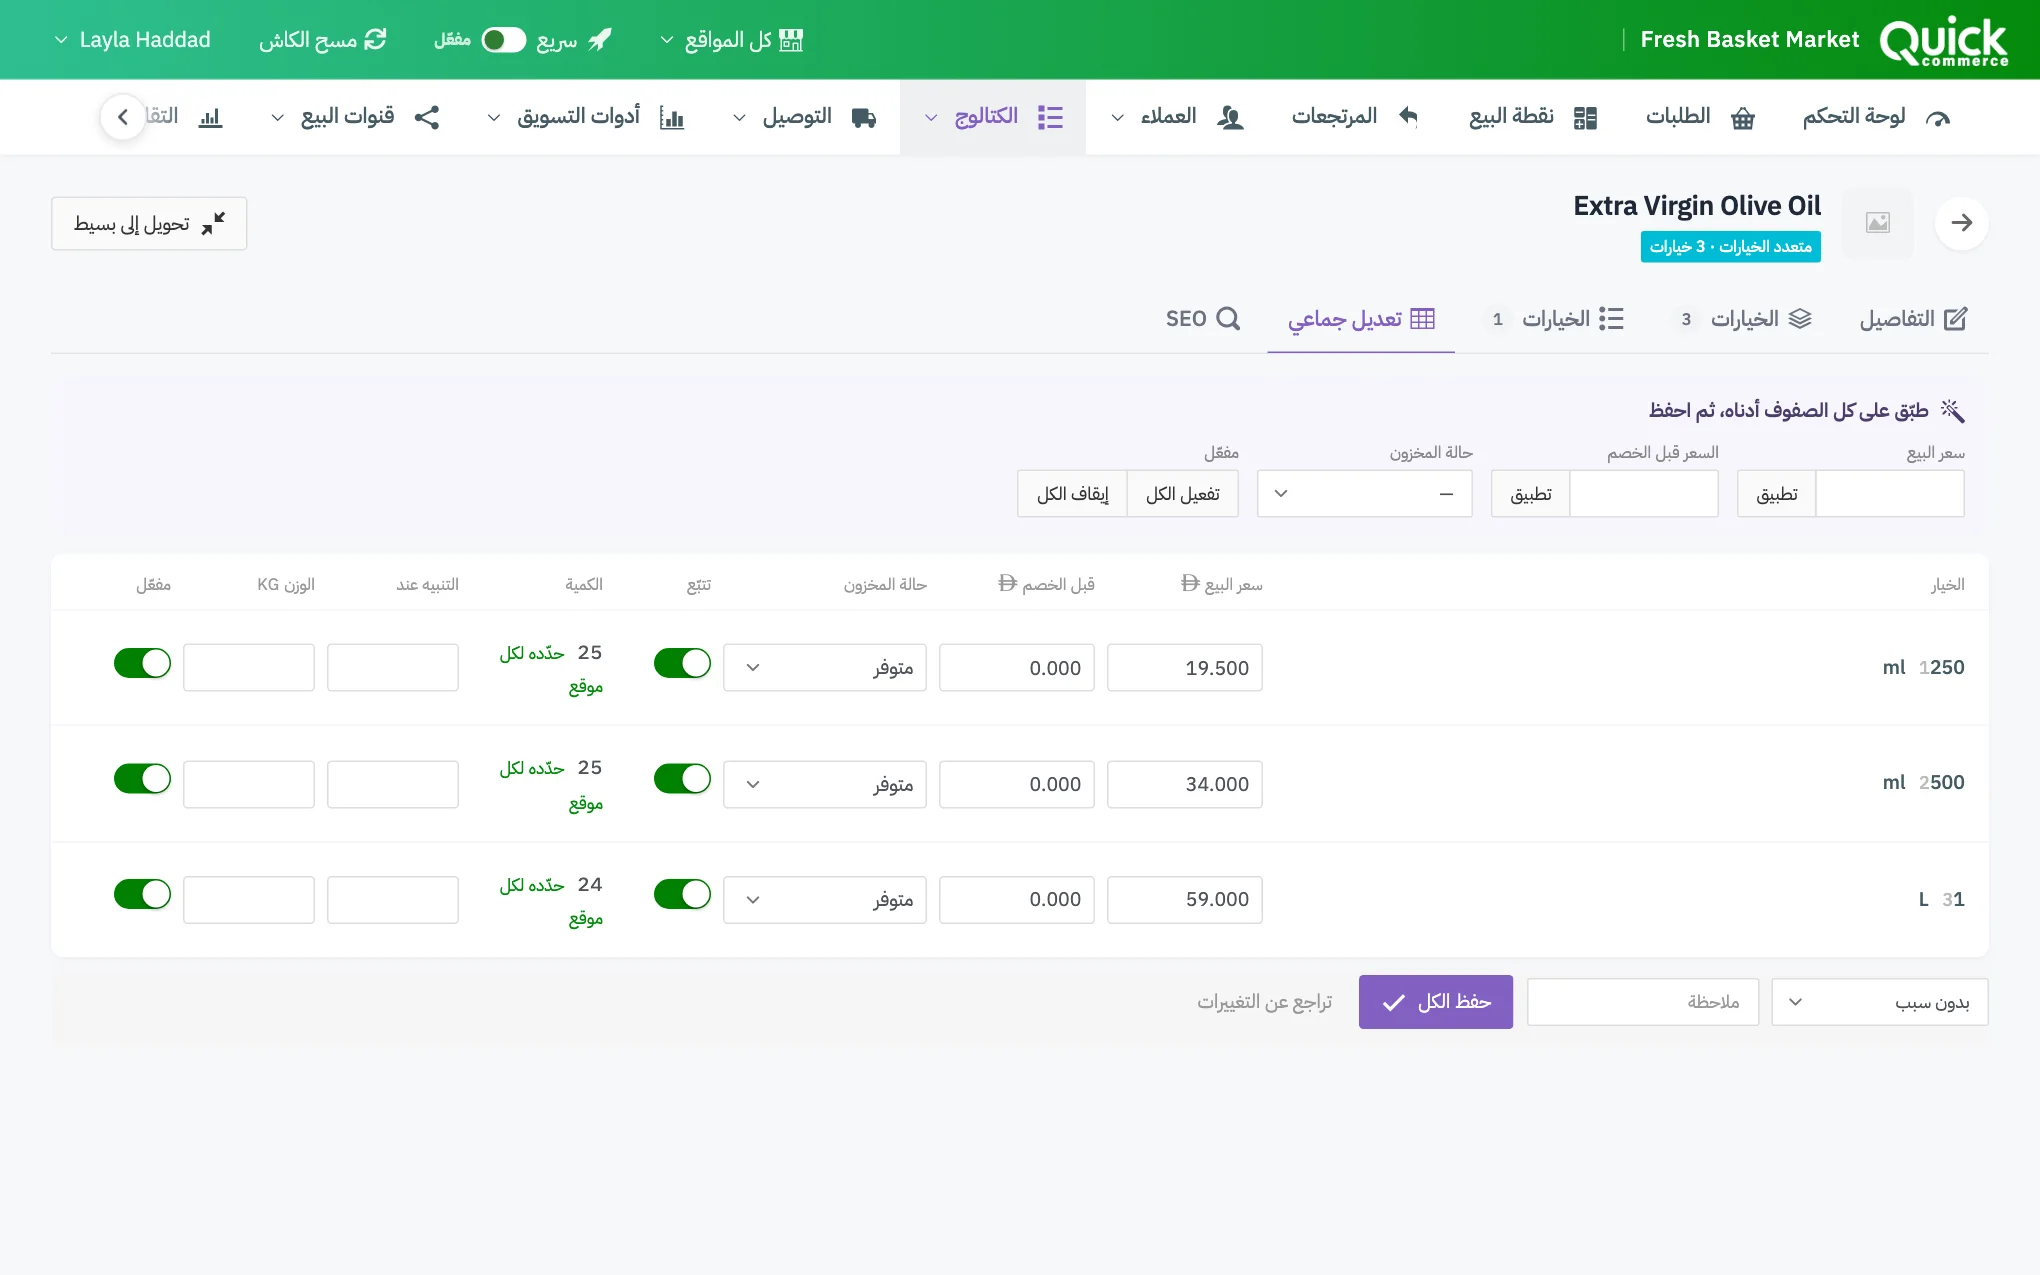The width and height of the screenshot is (2040, 1275).
Task: Toggle مفعّل switch for 500 ml row
Action: 142,778
